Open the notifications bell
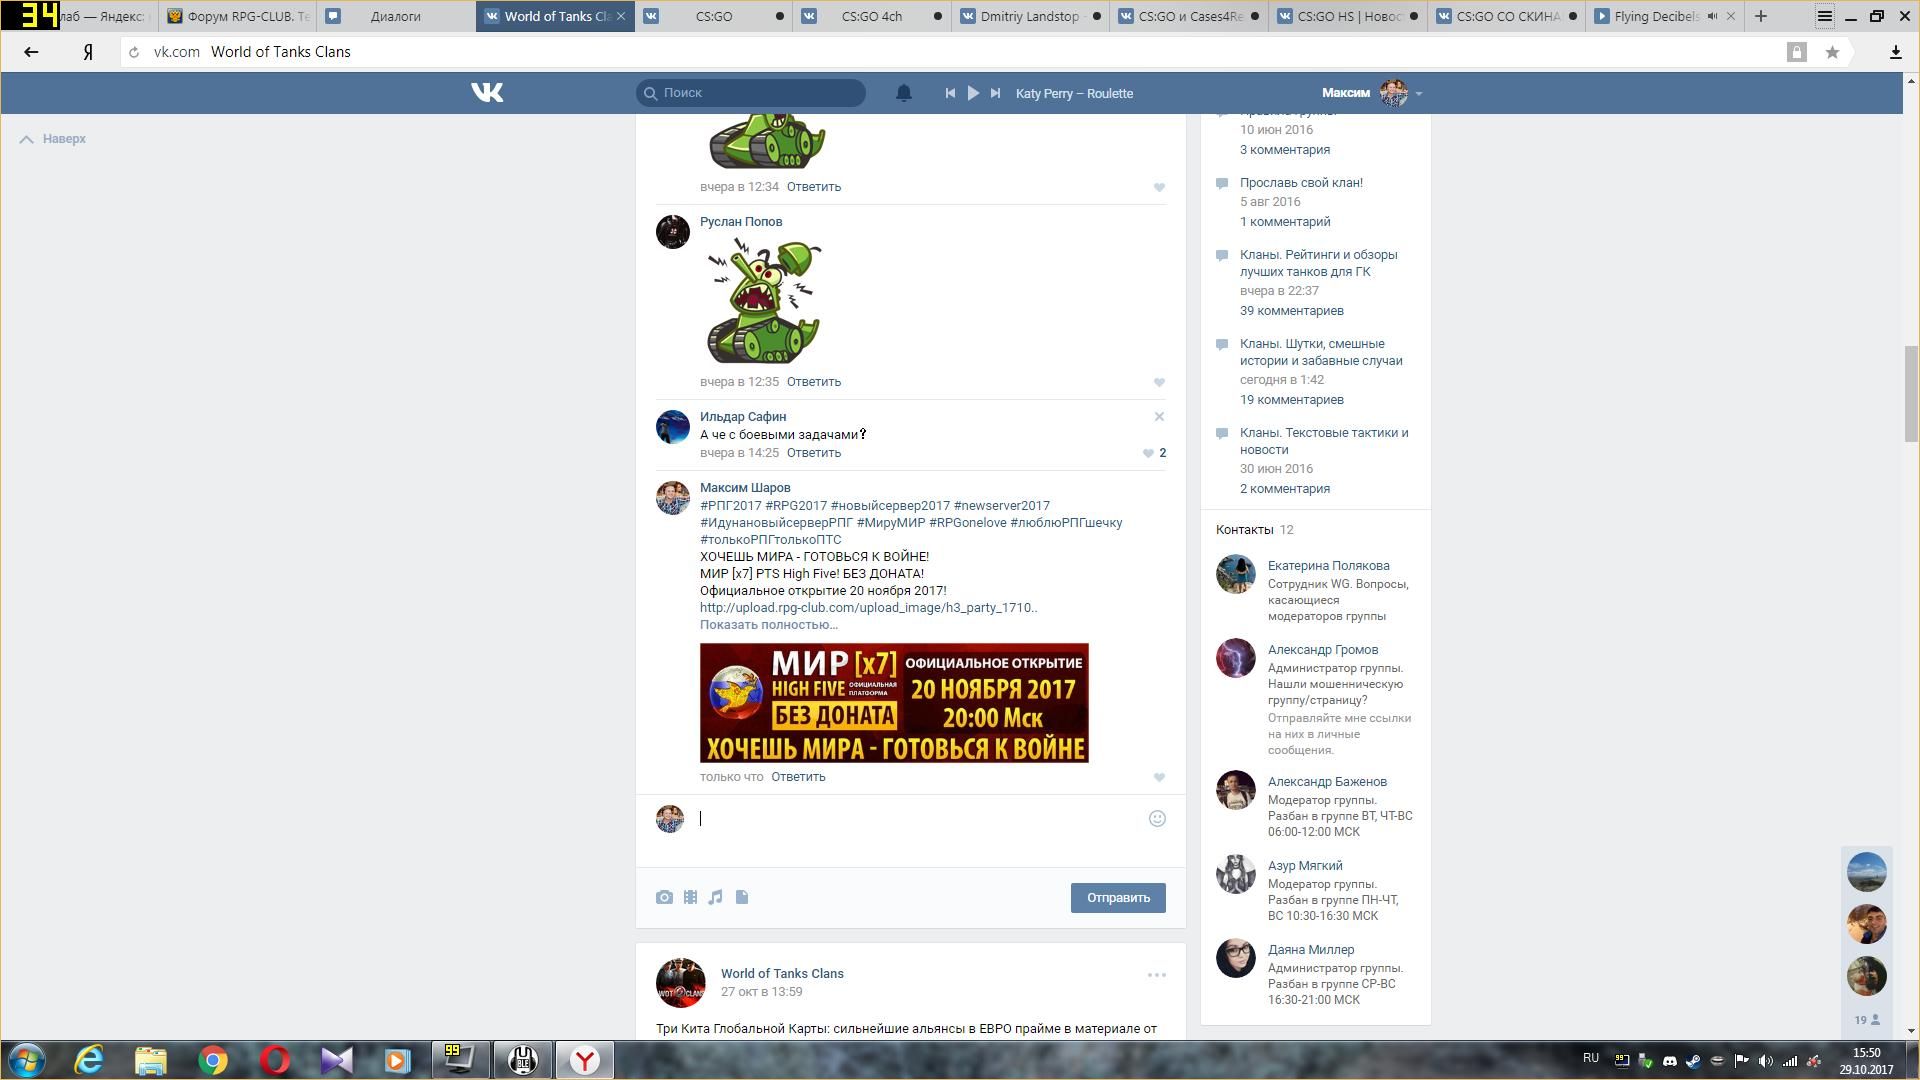This screenshot has height=1080, width=1920. 903,93
